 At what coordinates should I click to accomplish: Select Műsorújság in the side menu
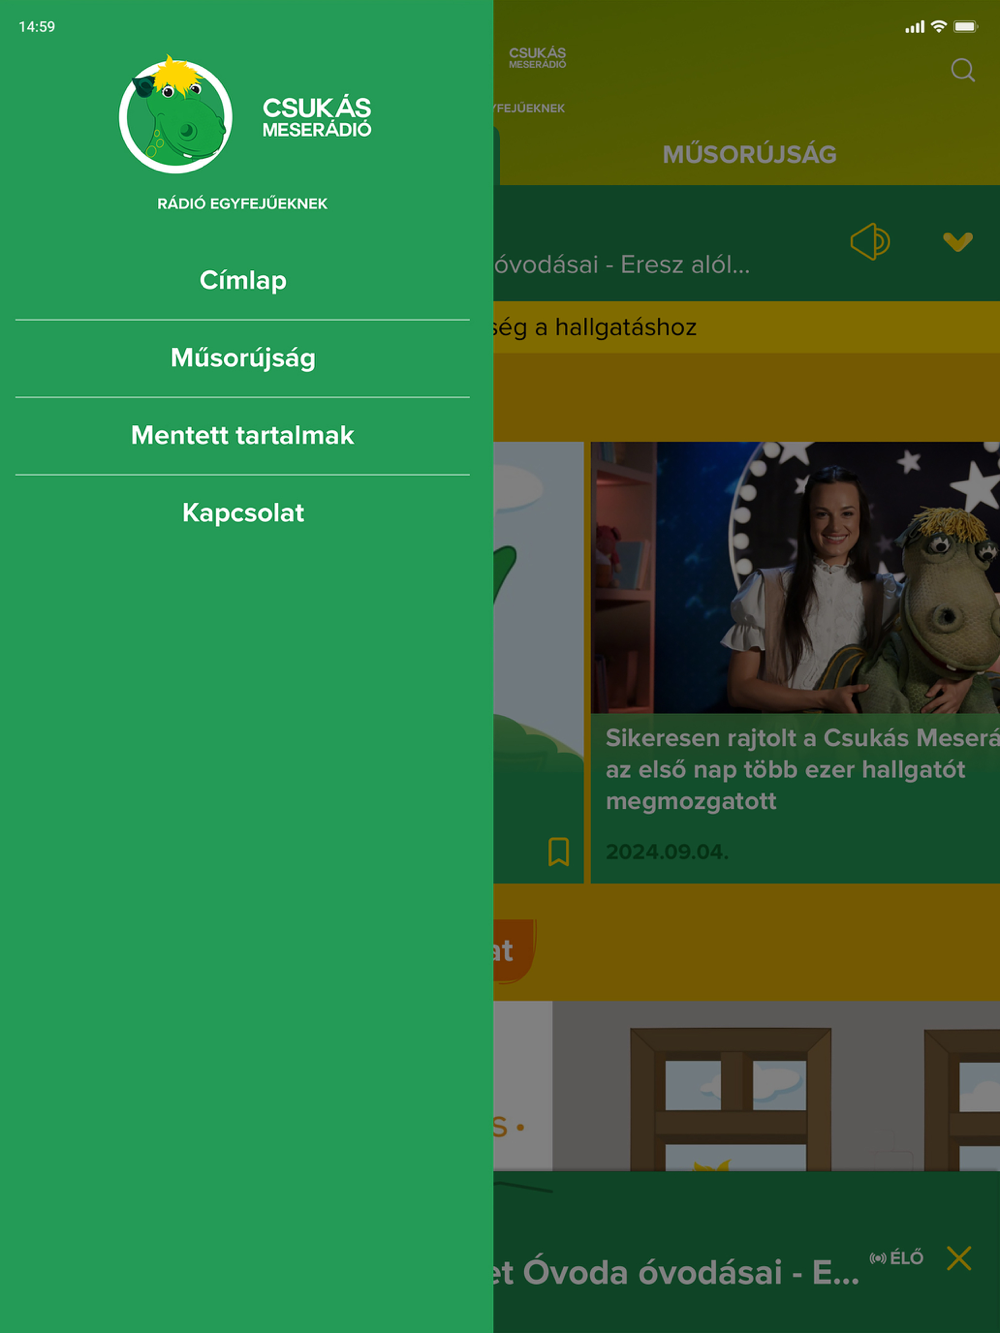(243, 358)
